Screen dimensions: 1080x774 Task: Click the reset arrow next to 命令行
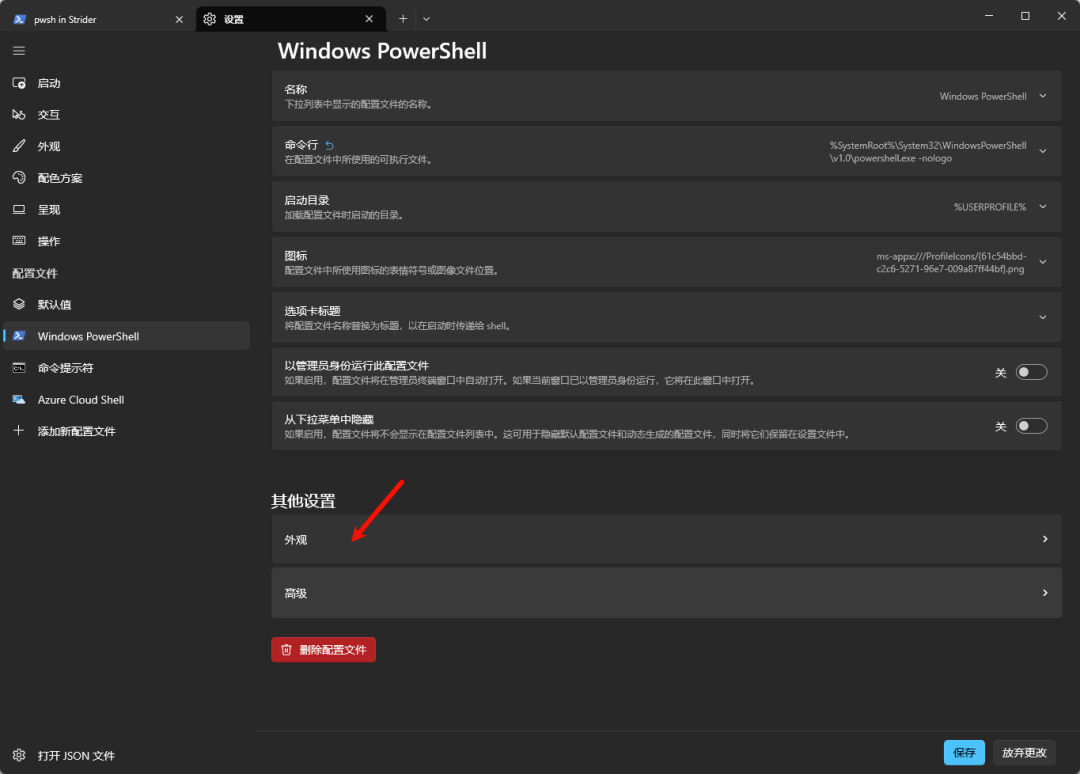coord(329,145)
